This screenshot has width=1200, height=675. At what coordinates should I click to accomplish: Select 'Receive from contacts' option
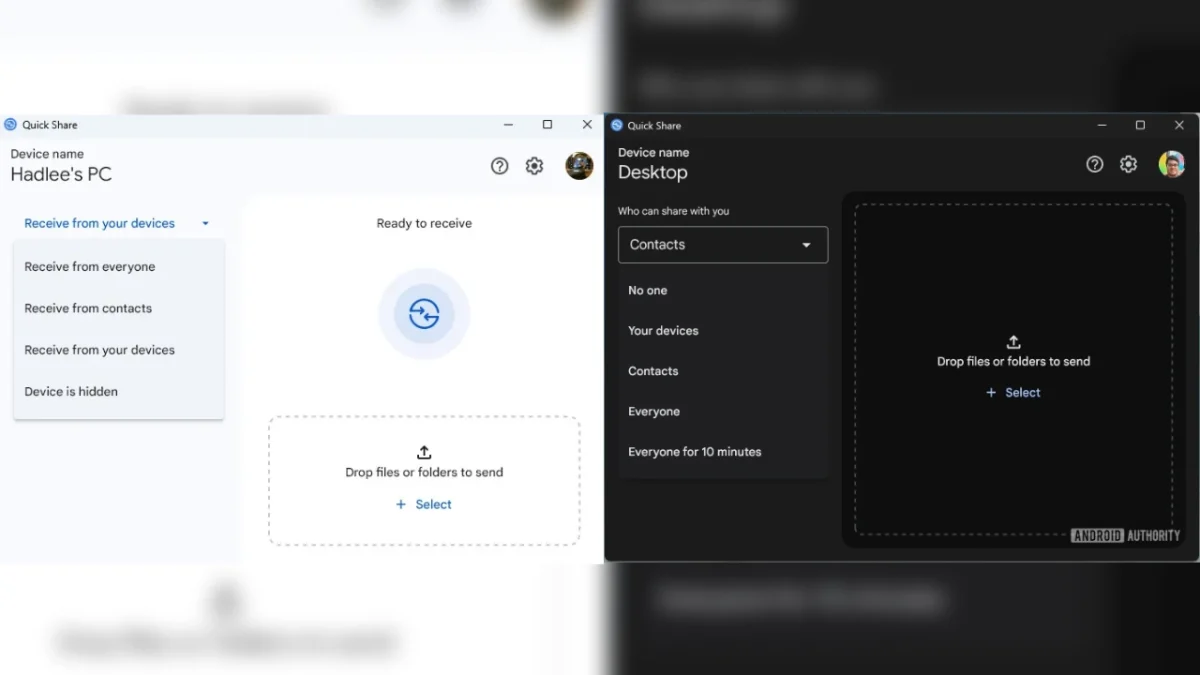point(88,309)
